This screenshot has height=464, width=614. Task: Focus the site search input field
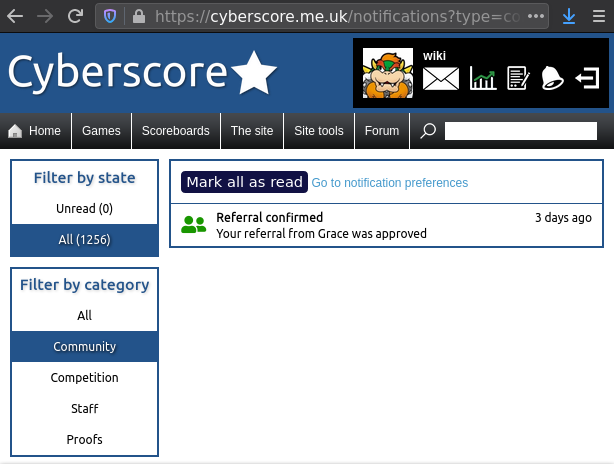[521, 131]
